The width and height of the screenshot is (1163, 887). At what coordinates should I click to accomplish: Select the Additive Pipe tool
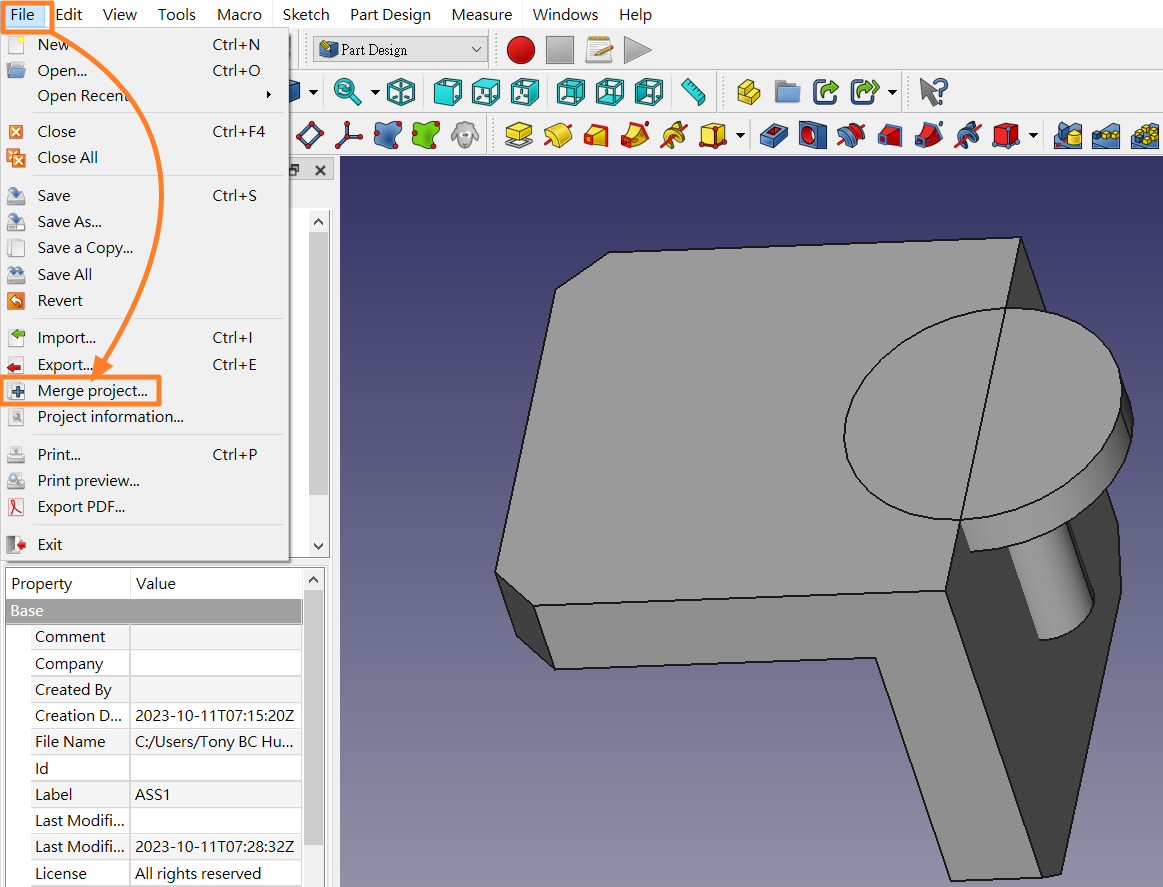(635, 135)
